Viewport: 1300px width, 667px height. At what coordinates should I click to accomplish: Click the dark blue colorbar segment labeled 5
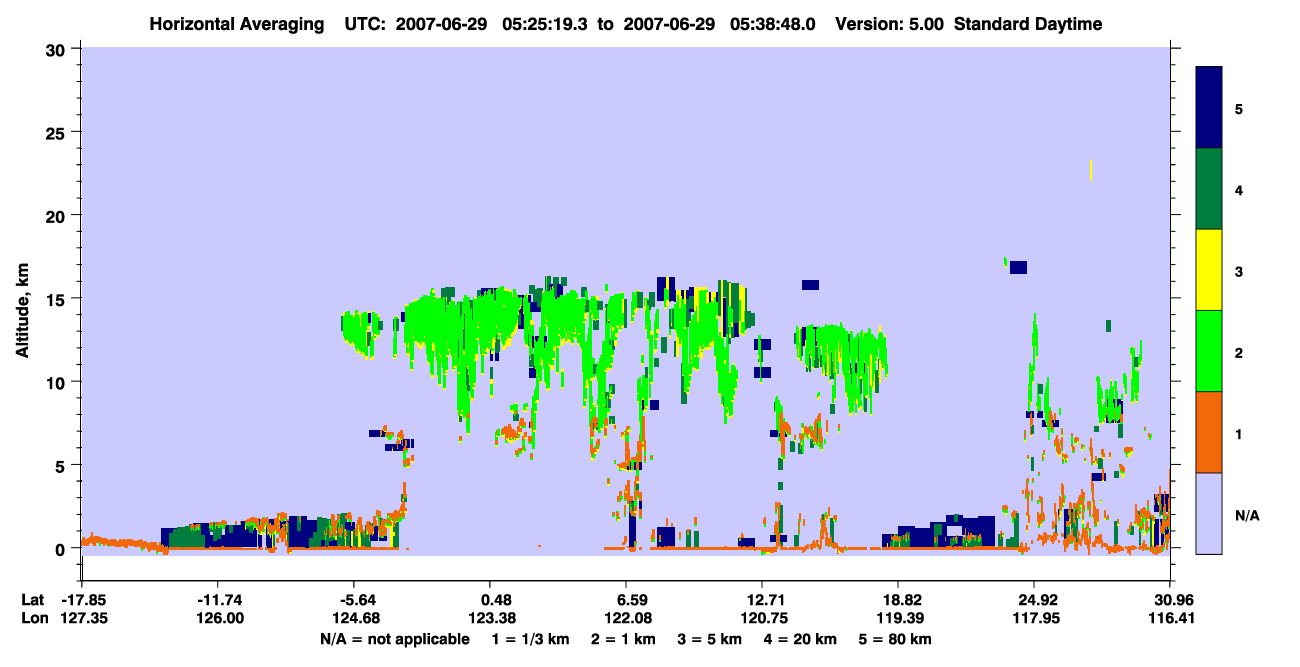tap(1210, 108)
